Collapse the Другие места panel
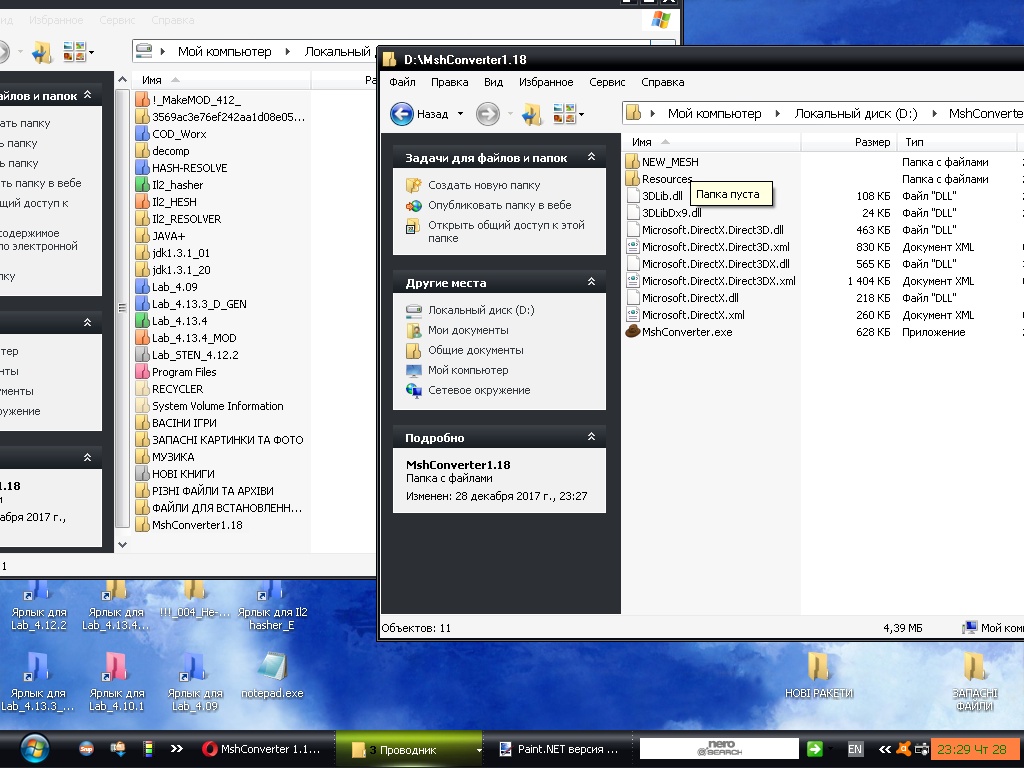This screenshot has width=1024, height=768. [x=591, y=282]
